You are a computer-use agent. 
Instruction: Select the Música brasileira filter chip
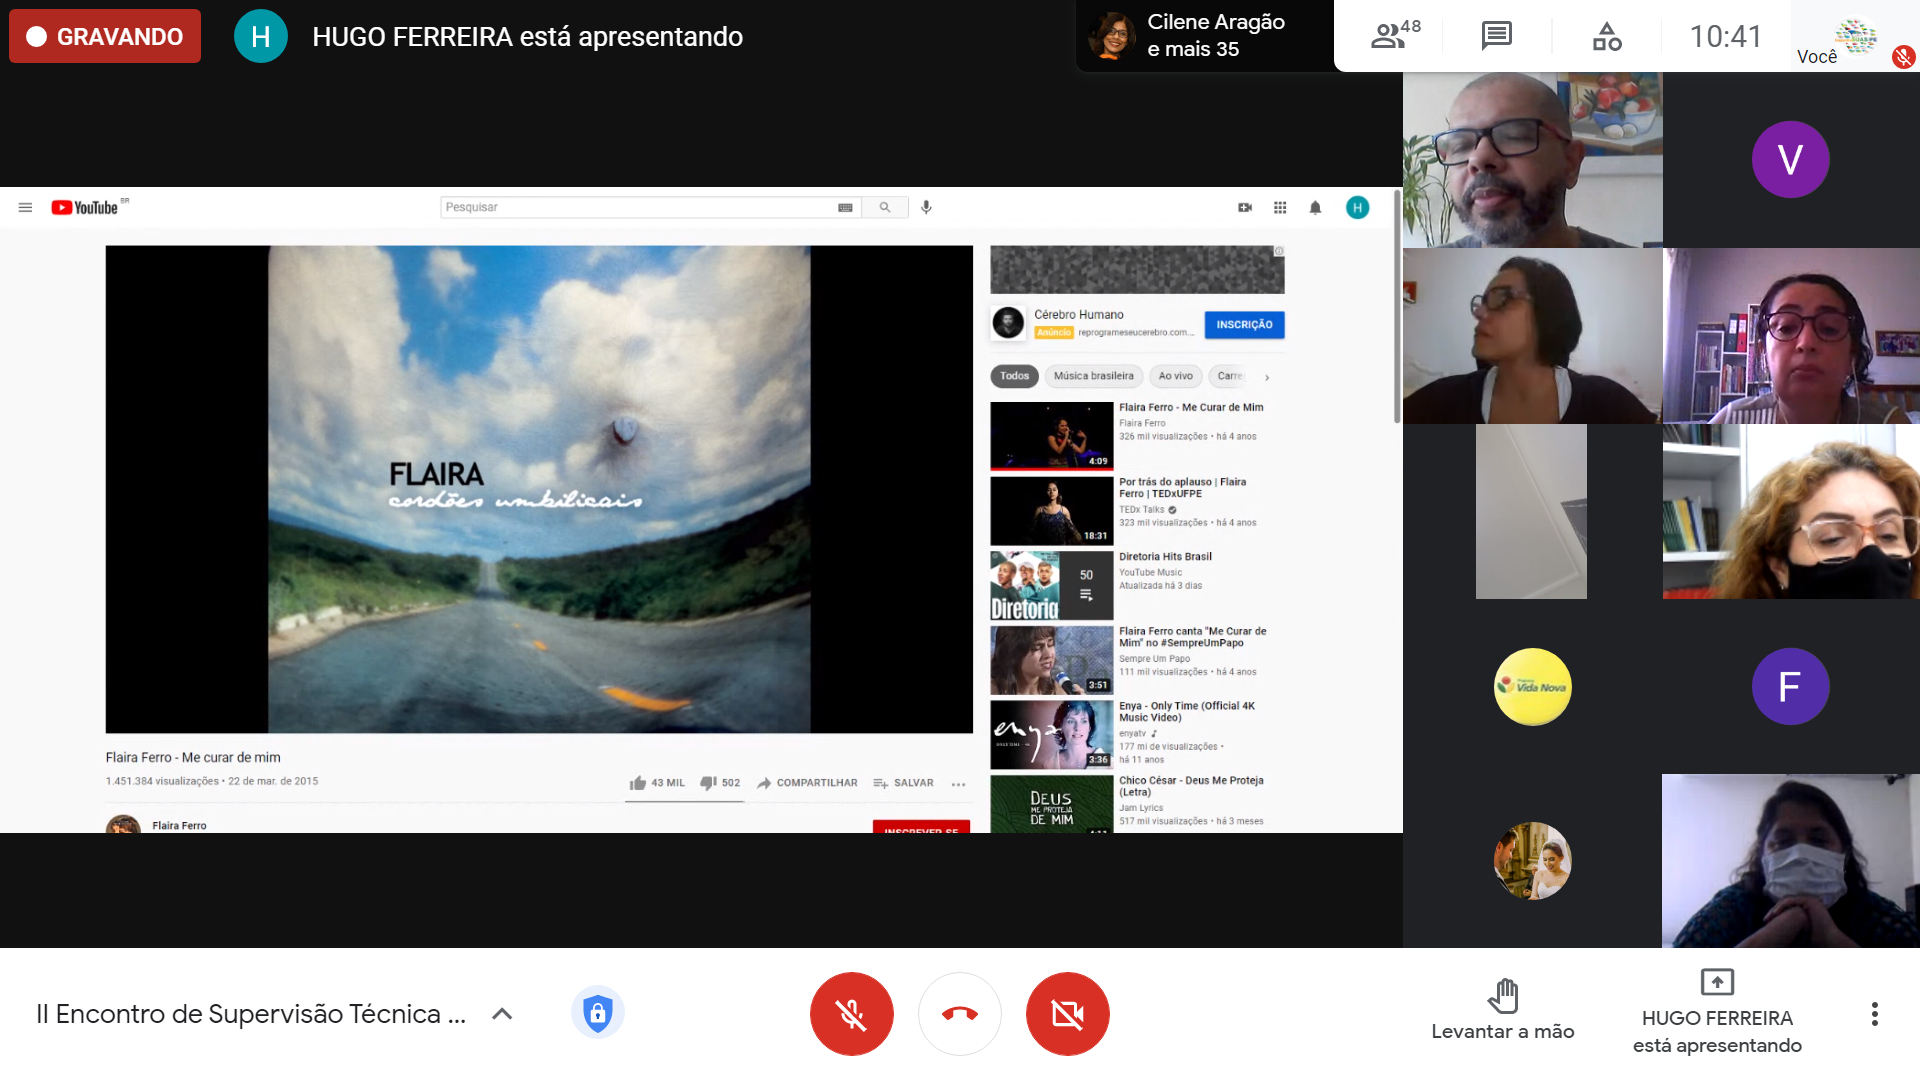(x=1093, y=376)
